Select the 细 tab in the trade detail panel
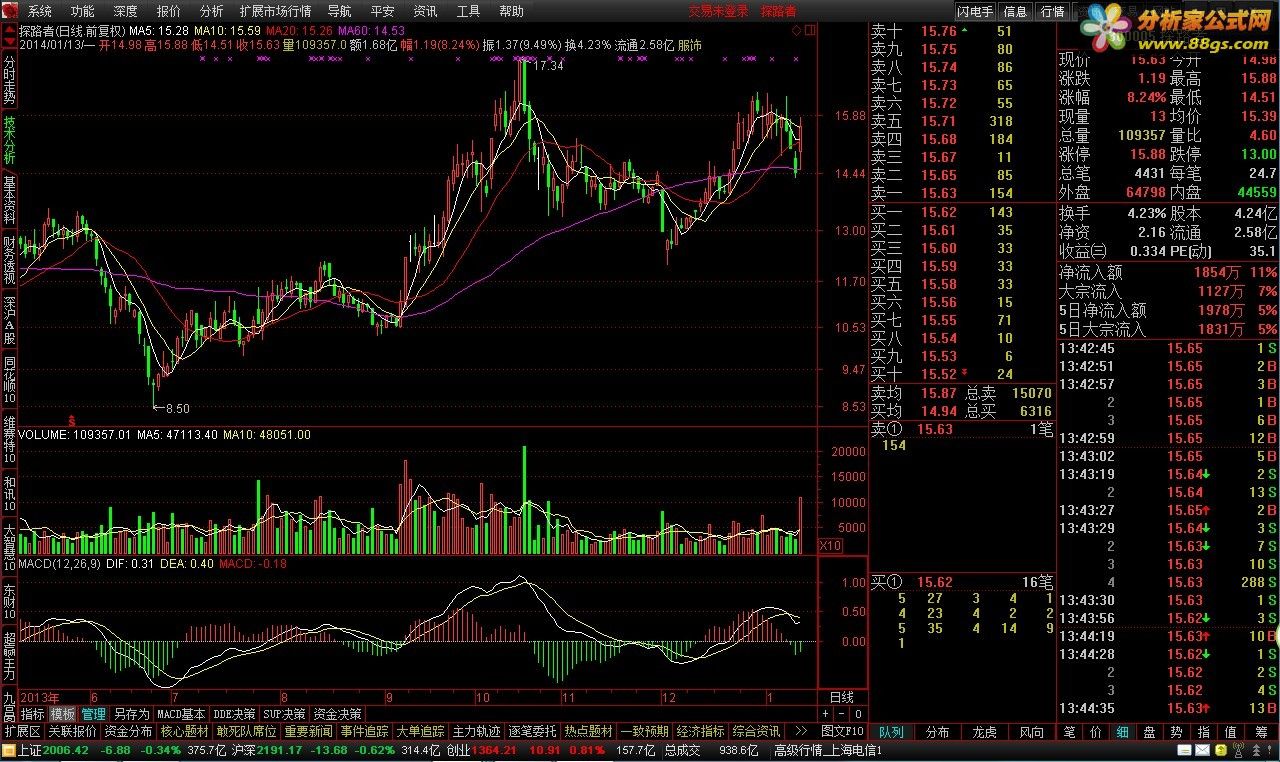Viewport: 1280px width, 762px height. pos(1122,732)
